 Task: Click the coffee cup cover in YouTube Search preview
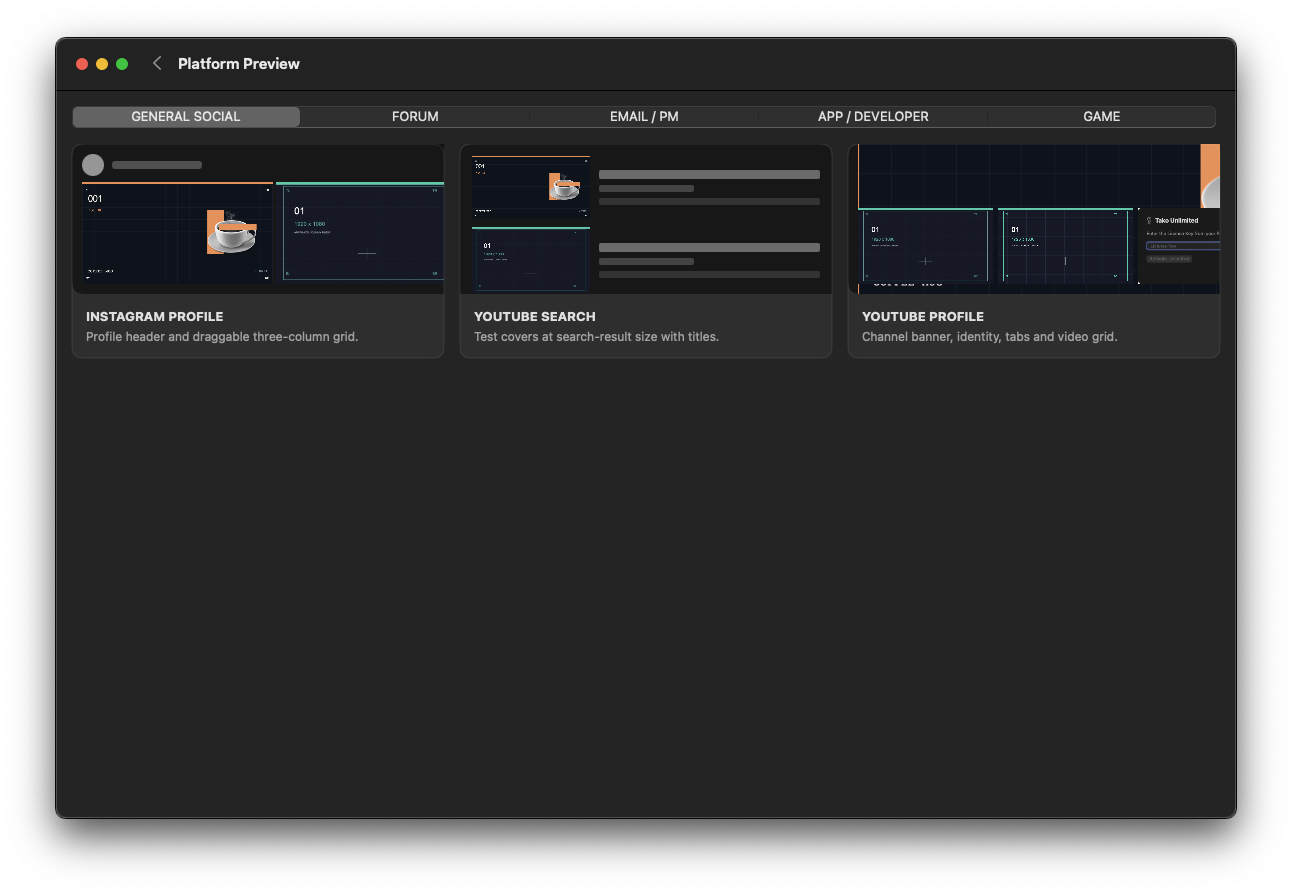pyautogui.click(x=564, y=186)
